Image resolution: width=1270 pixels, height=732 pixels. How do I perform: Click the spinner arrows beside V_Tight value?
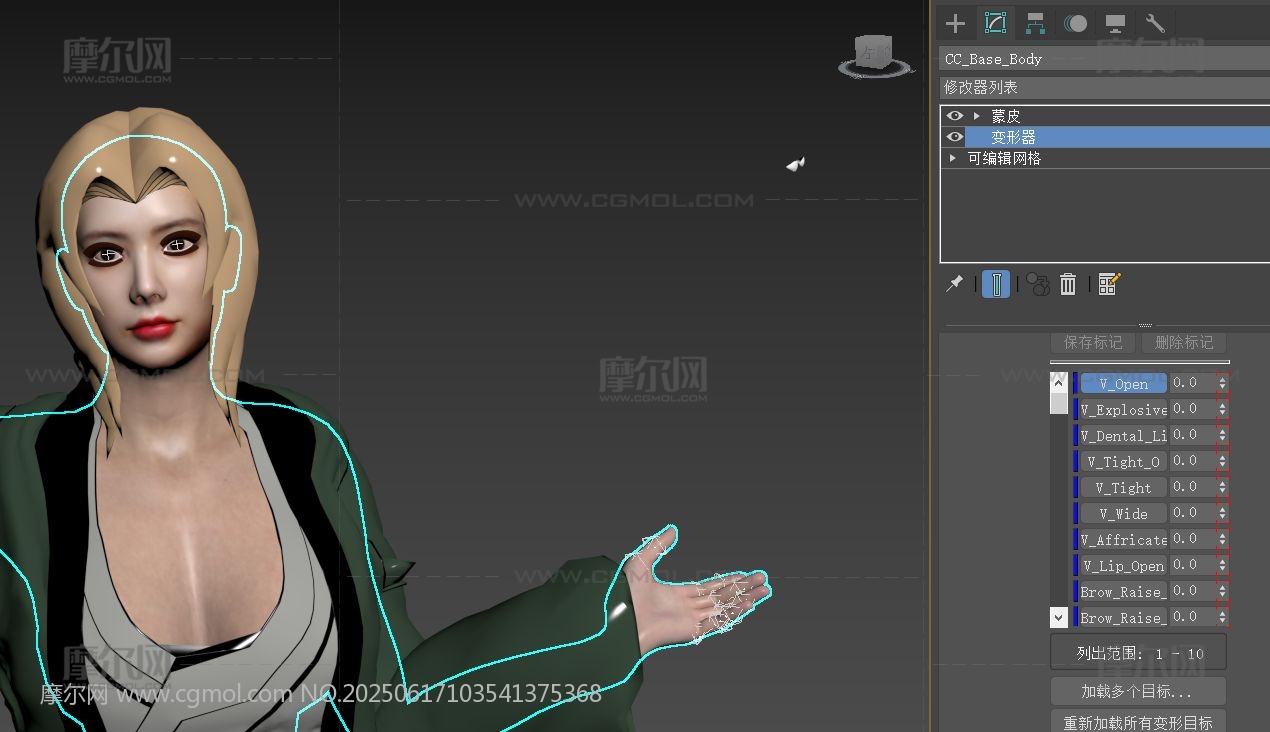[1222, 487]
